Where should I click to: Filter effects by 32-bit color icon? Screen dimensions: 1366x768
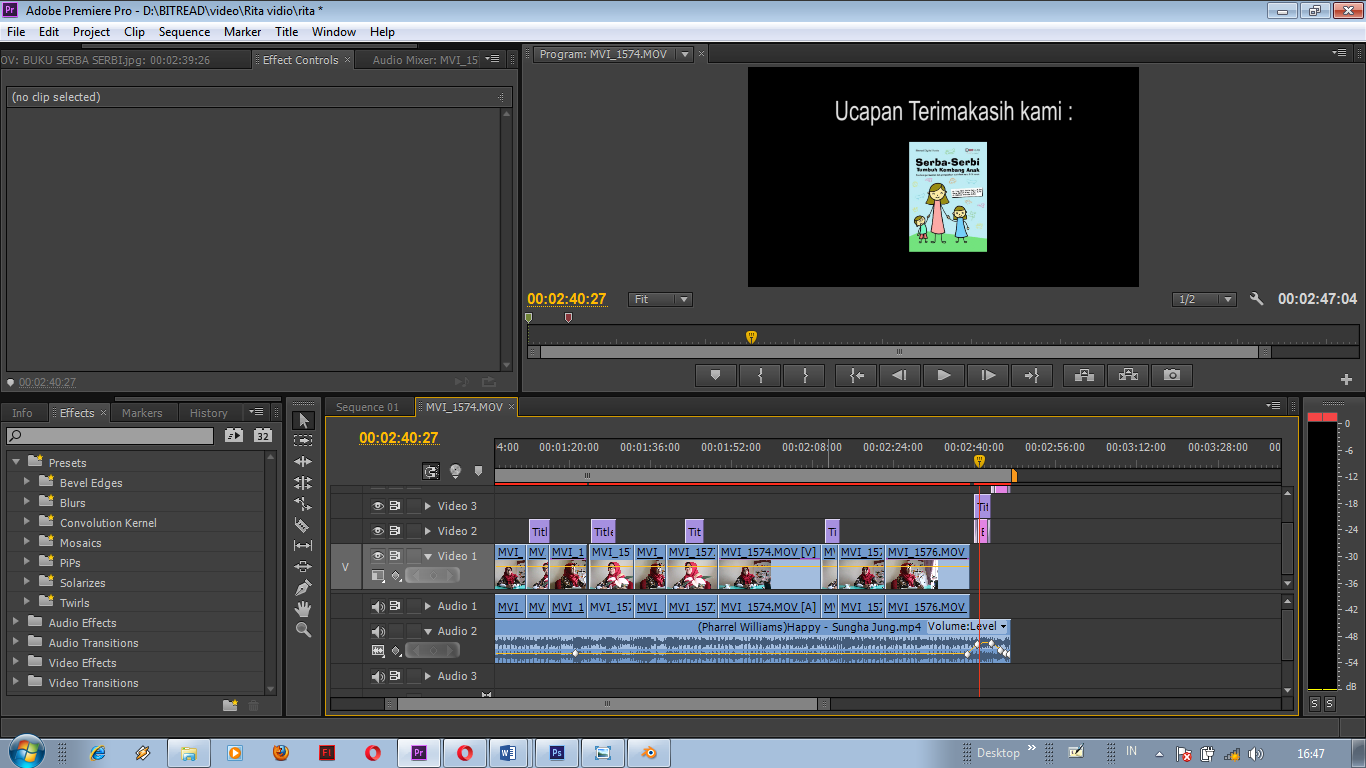(262, 435)
